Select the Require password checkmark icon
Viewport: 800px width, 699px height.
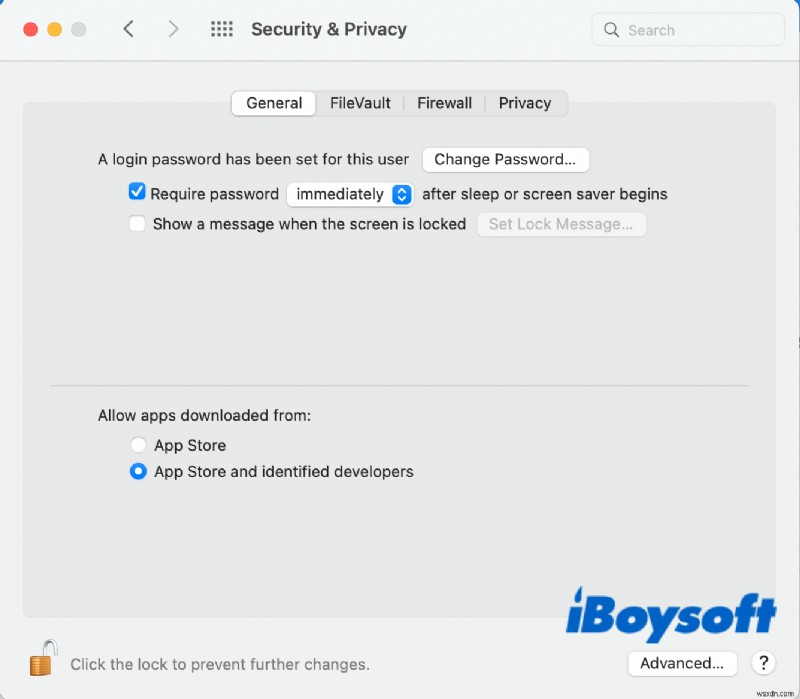(137, 192)
